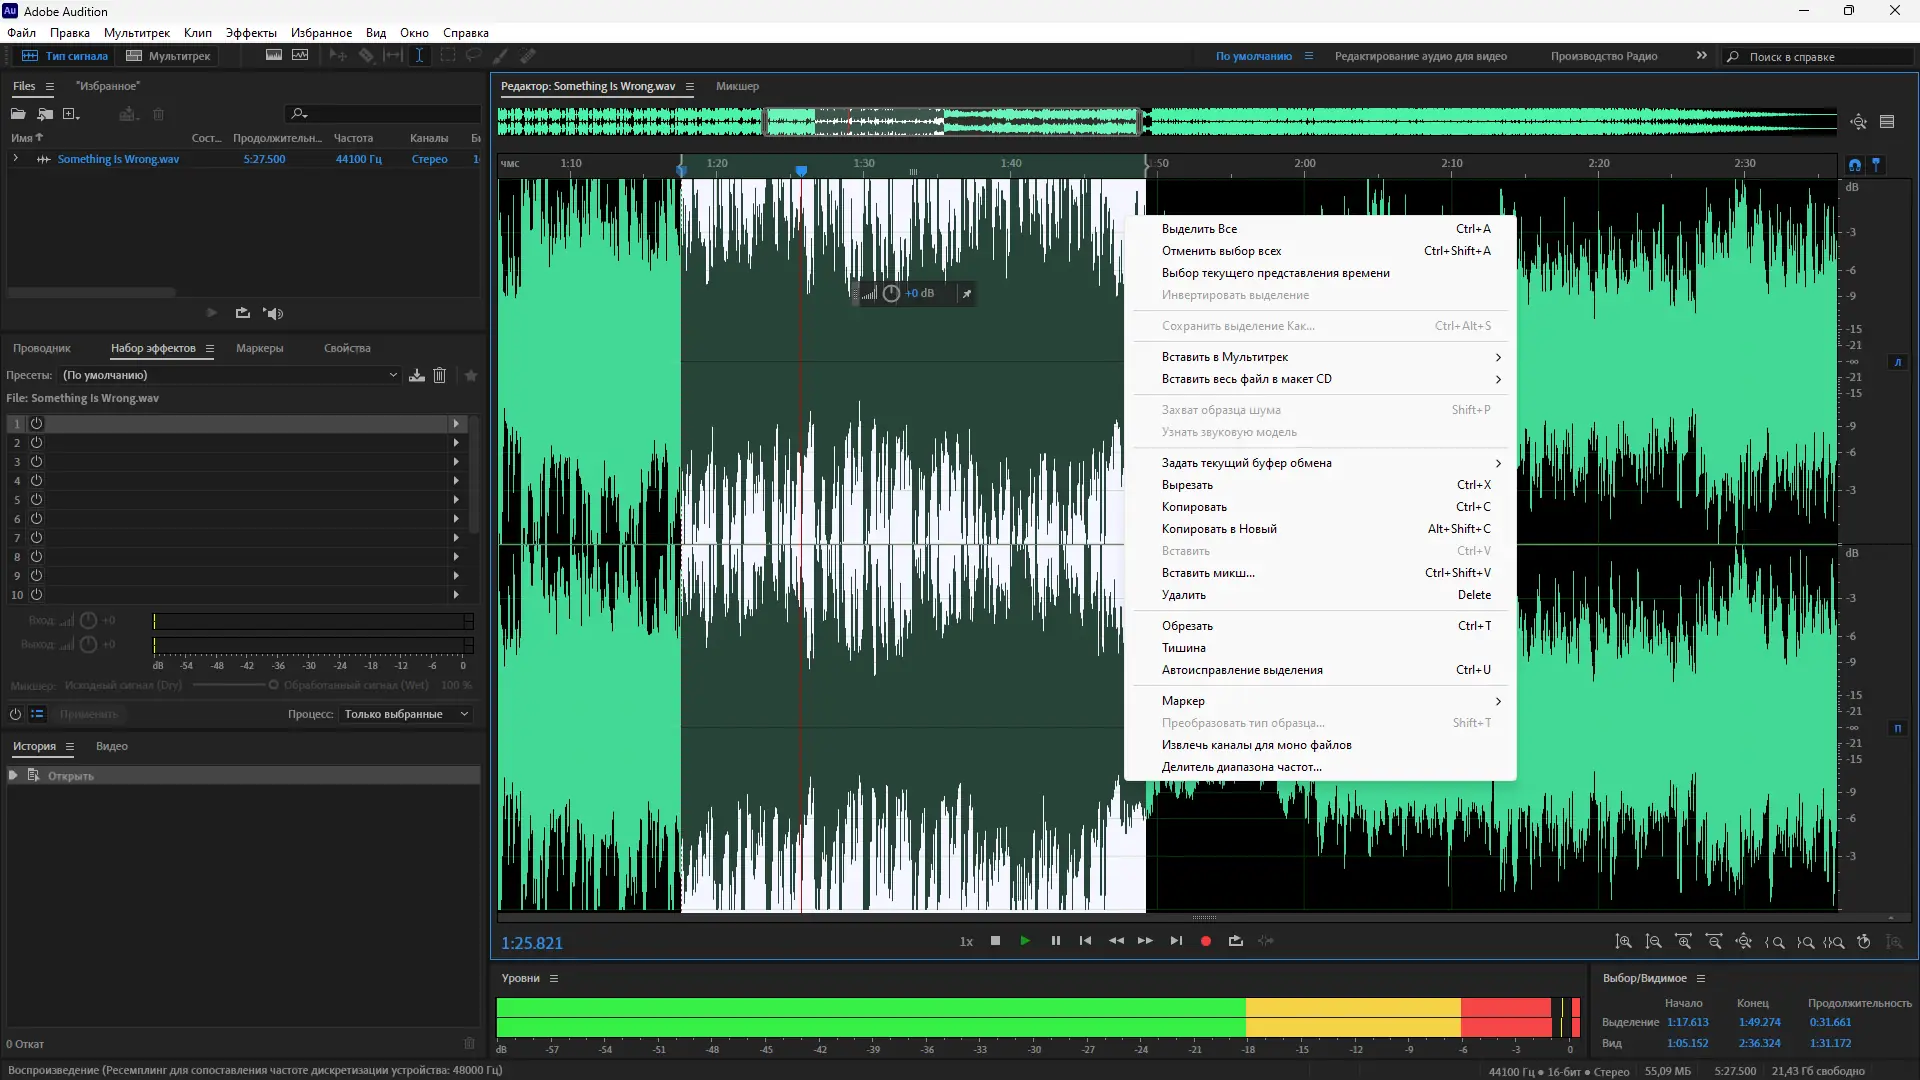Open the Process dropdown "Только выбранные"
Screen dimensions: 1920x1080
(x=406, y=714)
